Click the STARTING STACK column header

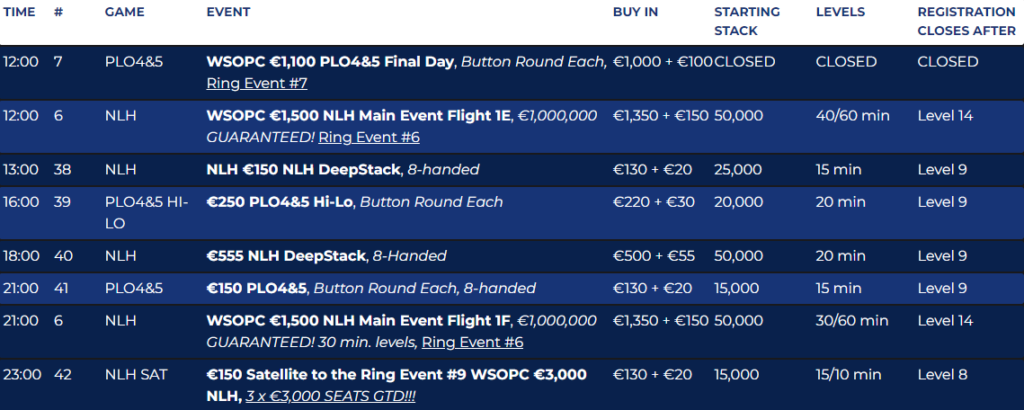coord(747,22)
